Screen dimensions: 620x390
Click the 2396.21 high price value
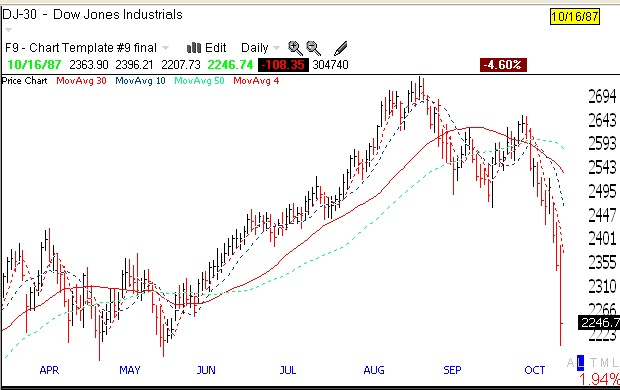click(x=134, y=64)
